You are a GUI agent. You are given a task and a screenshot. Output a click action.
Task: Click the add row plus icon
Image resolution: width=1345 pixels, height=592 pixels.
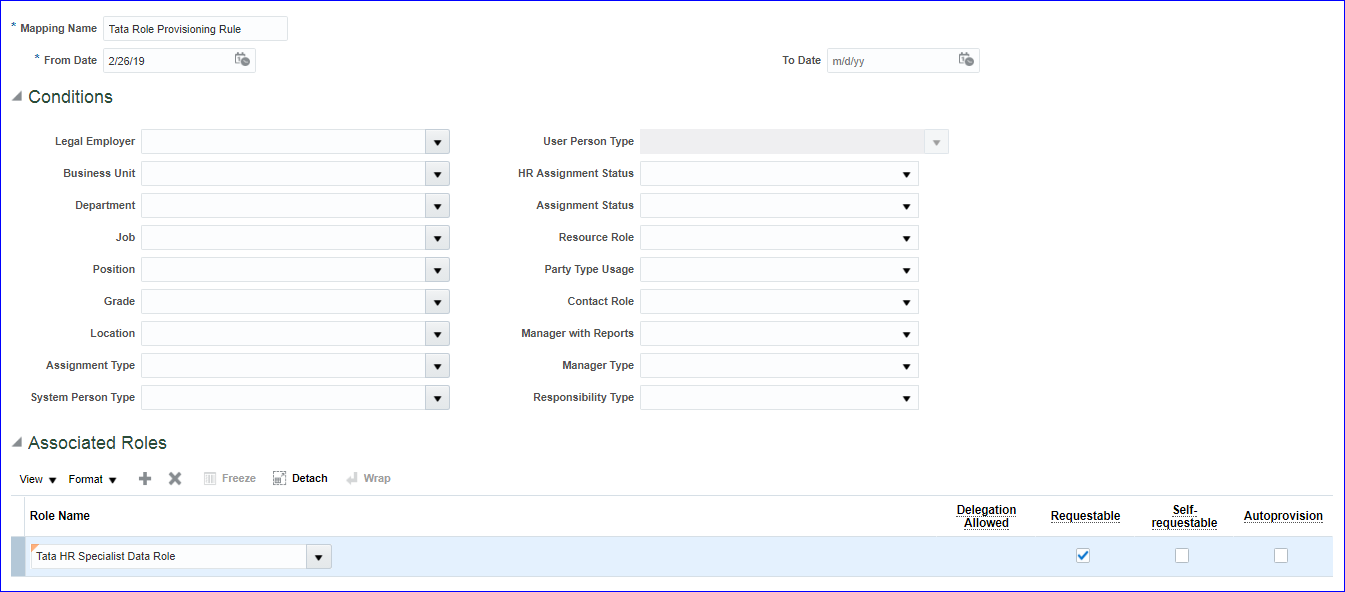(x=145, y=479)
